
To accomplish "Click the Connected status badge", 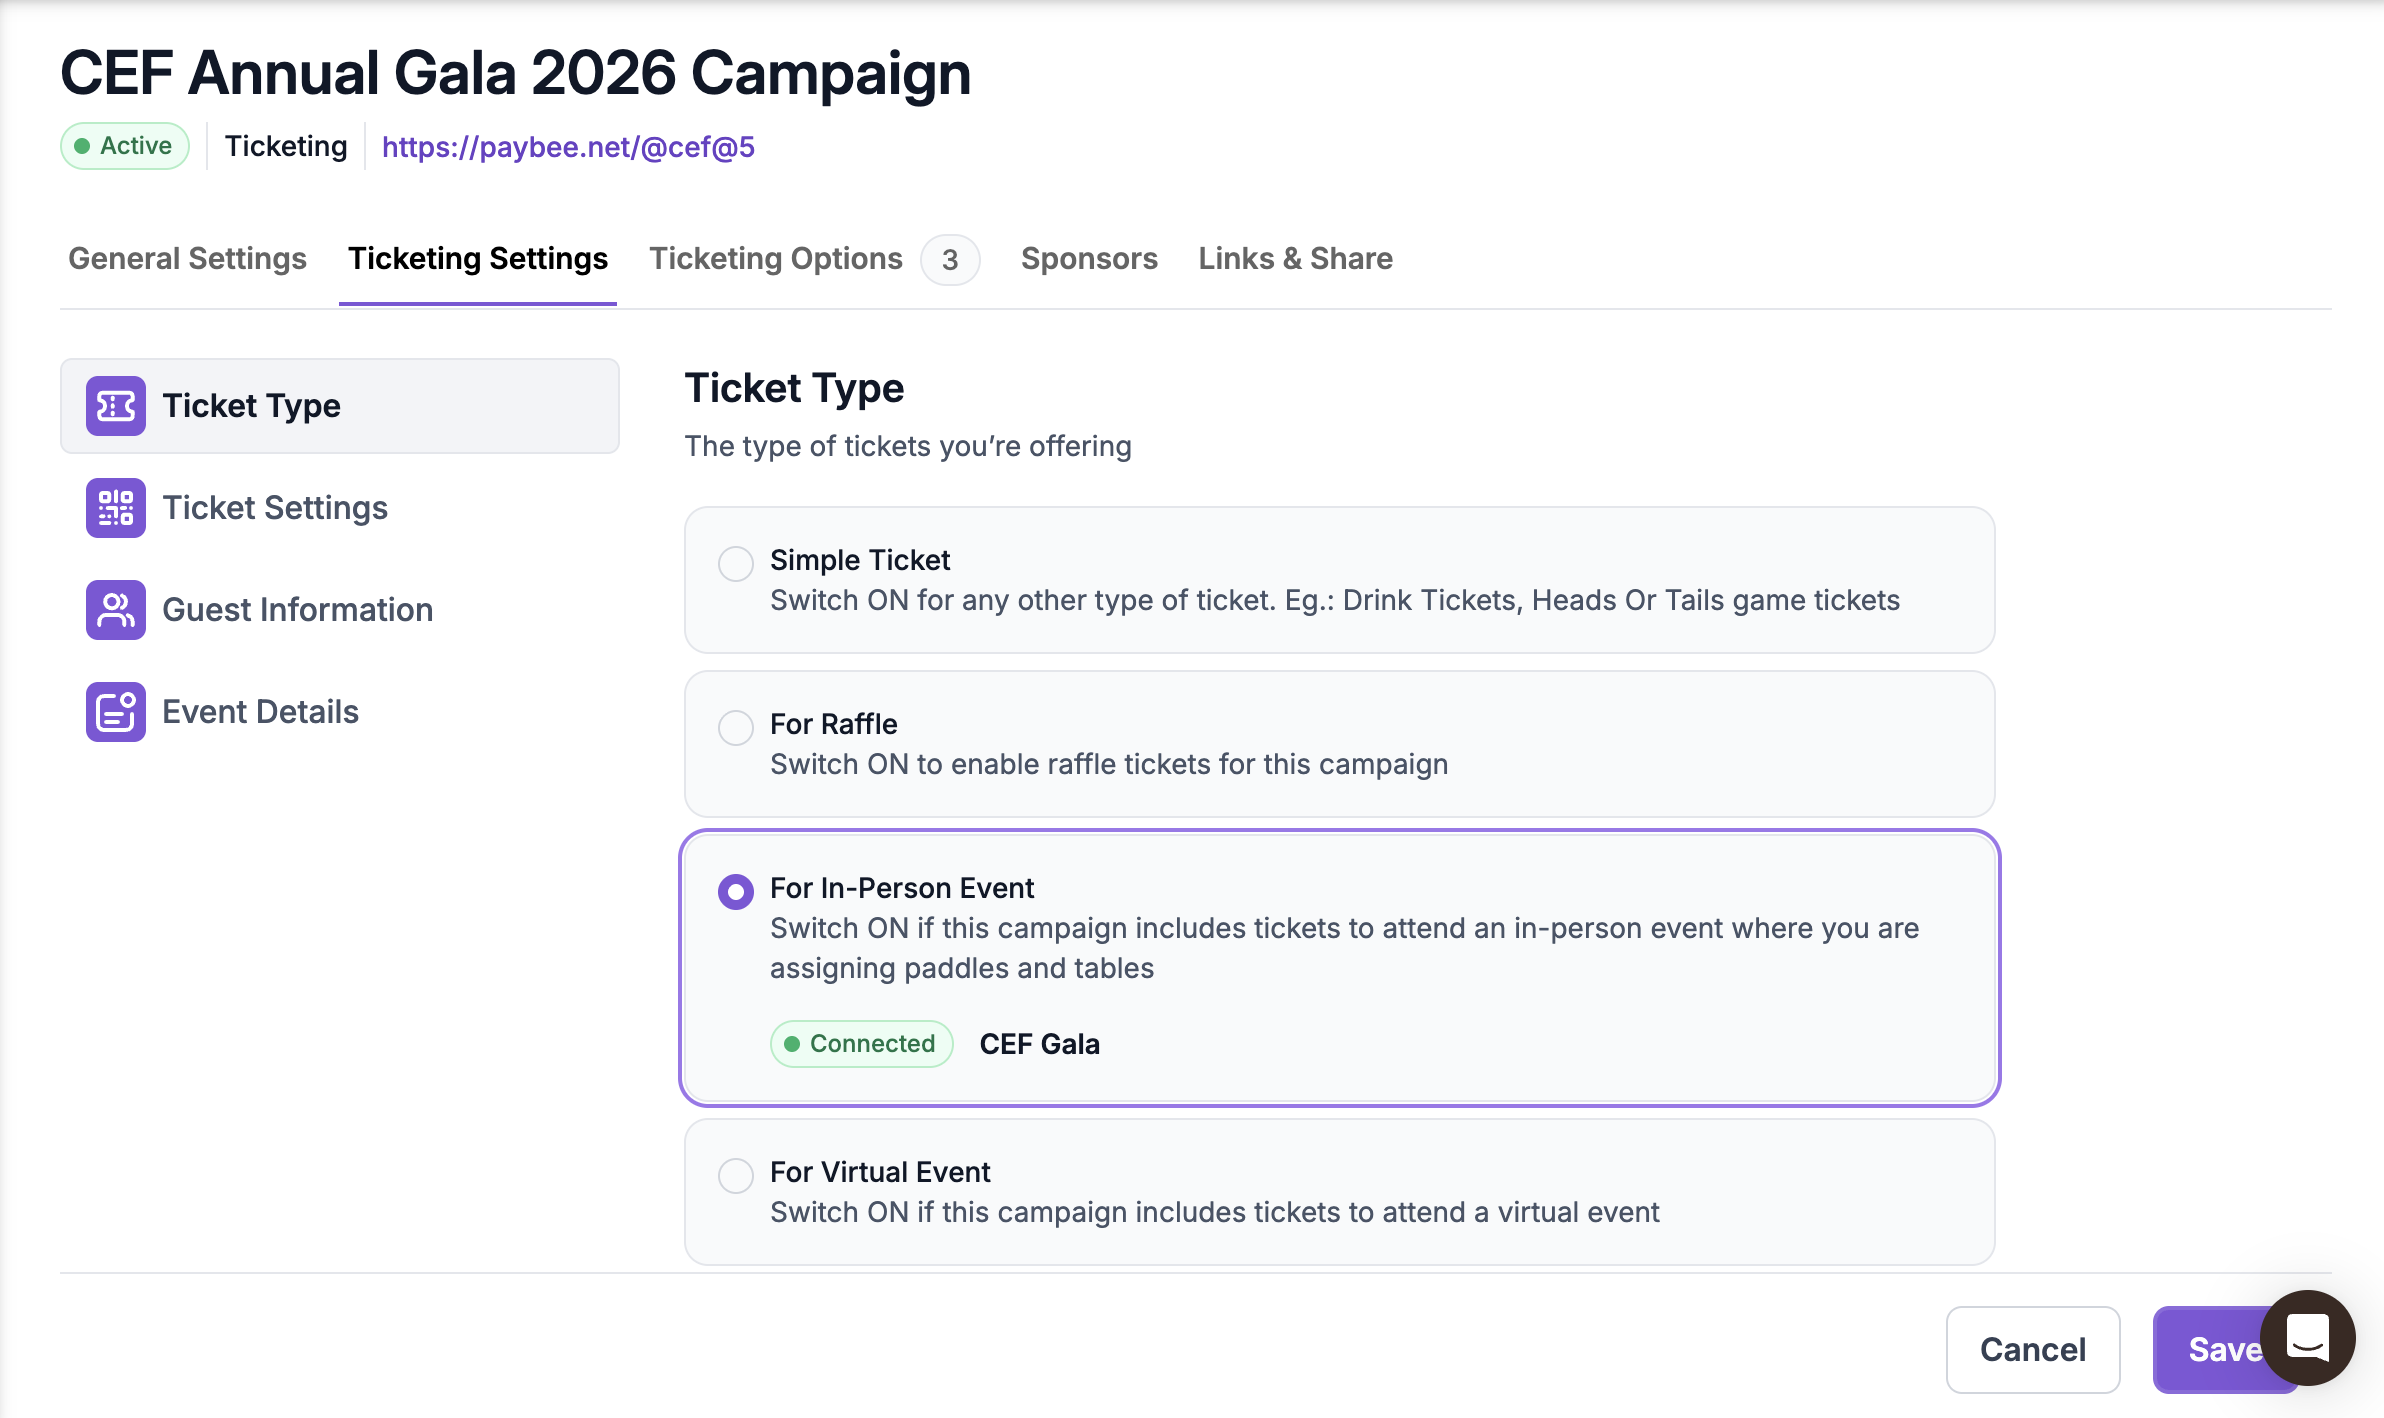I will (861, 1044).
